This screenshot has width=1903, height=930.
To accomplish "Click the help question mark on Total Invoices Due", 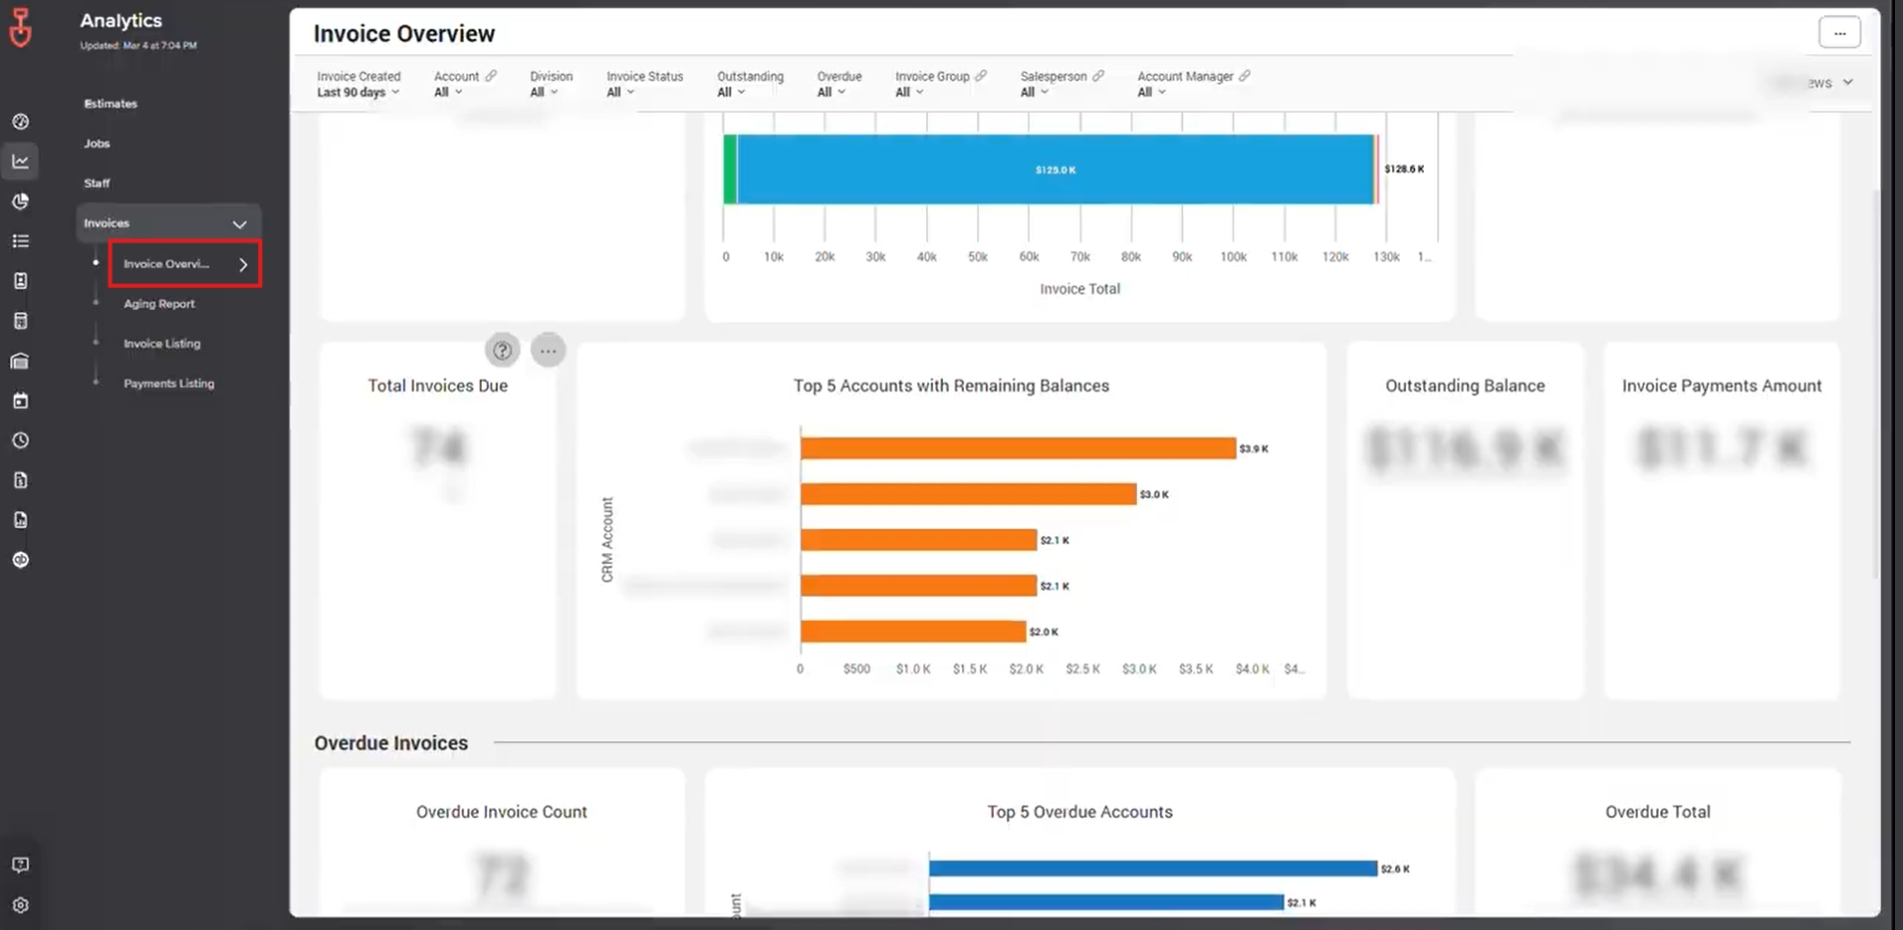I will [x=502, y=350].
